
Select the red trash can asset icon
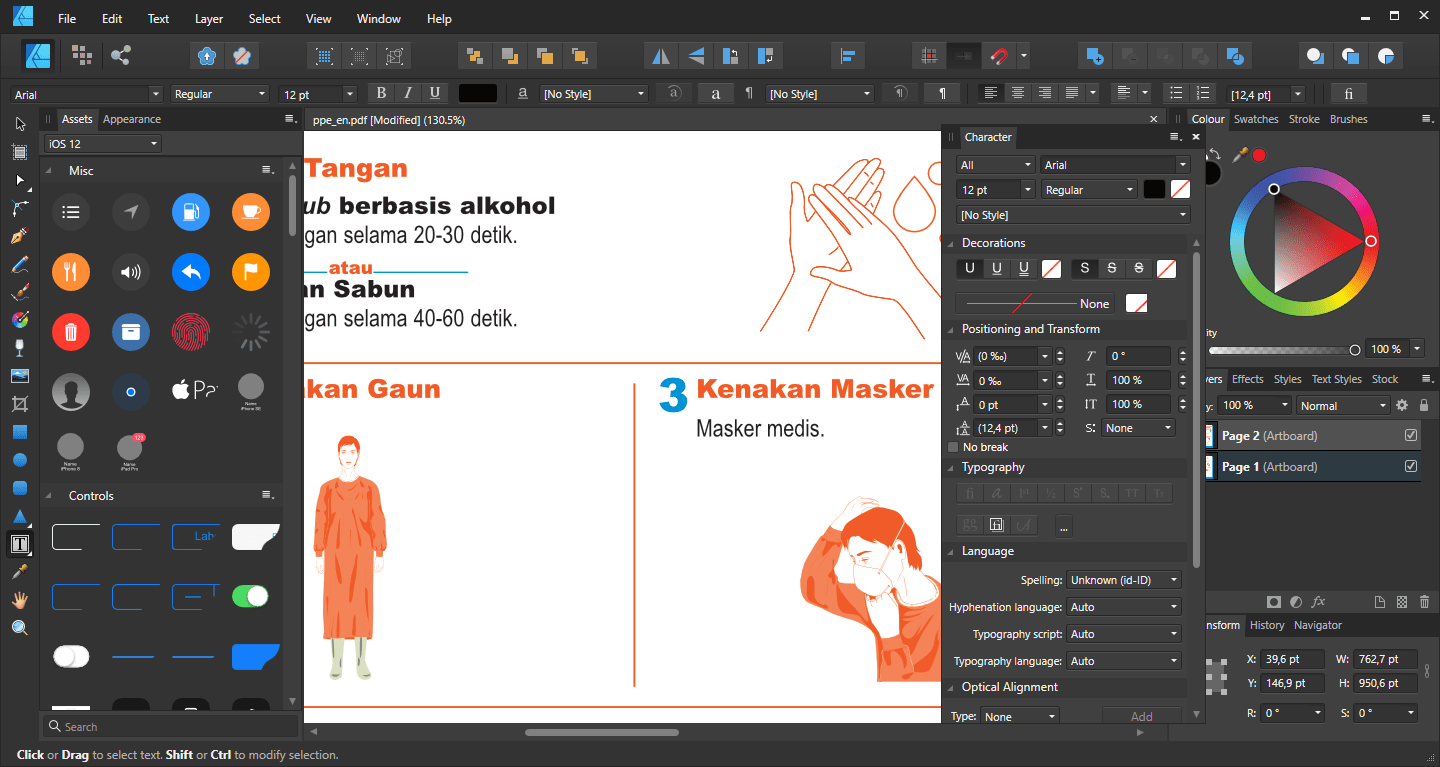71,332
